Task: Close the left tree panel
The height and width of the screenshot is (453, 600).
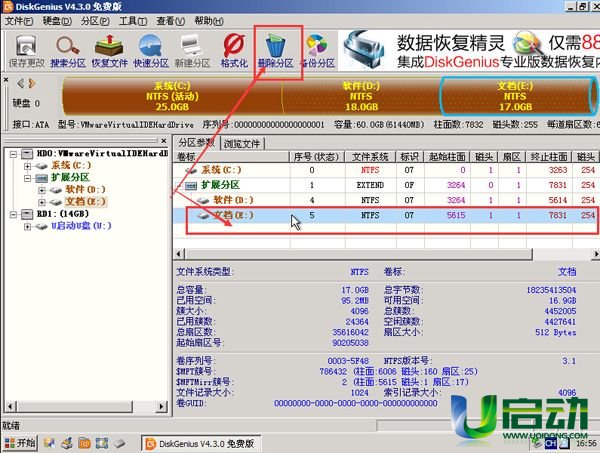Action: (164, 141)
